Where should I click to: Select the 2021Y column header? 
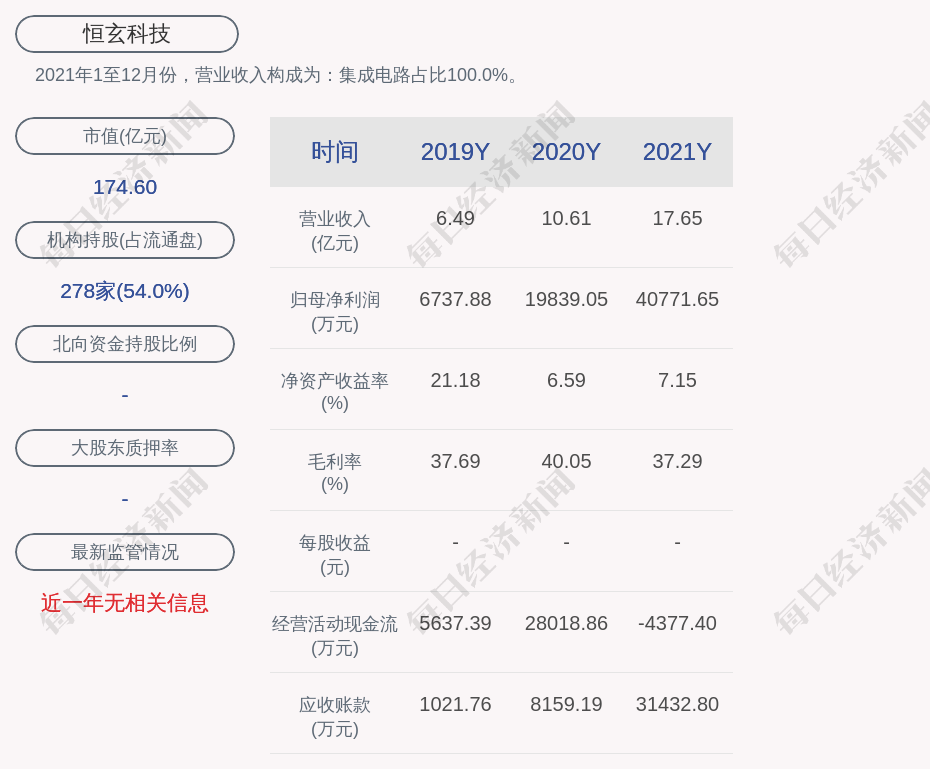pos(677,152)
